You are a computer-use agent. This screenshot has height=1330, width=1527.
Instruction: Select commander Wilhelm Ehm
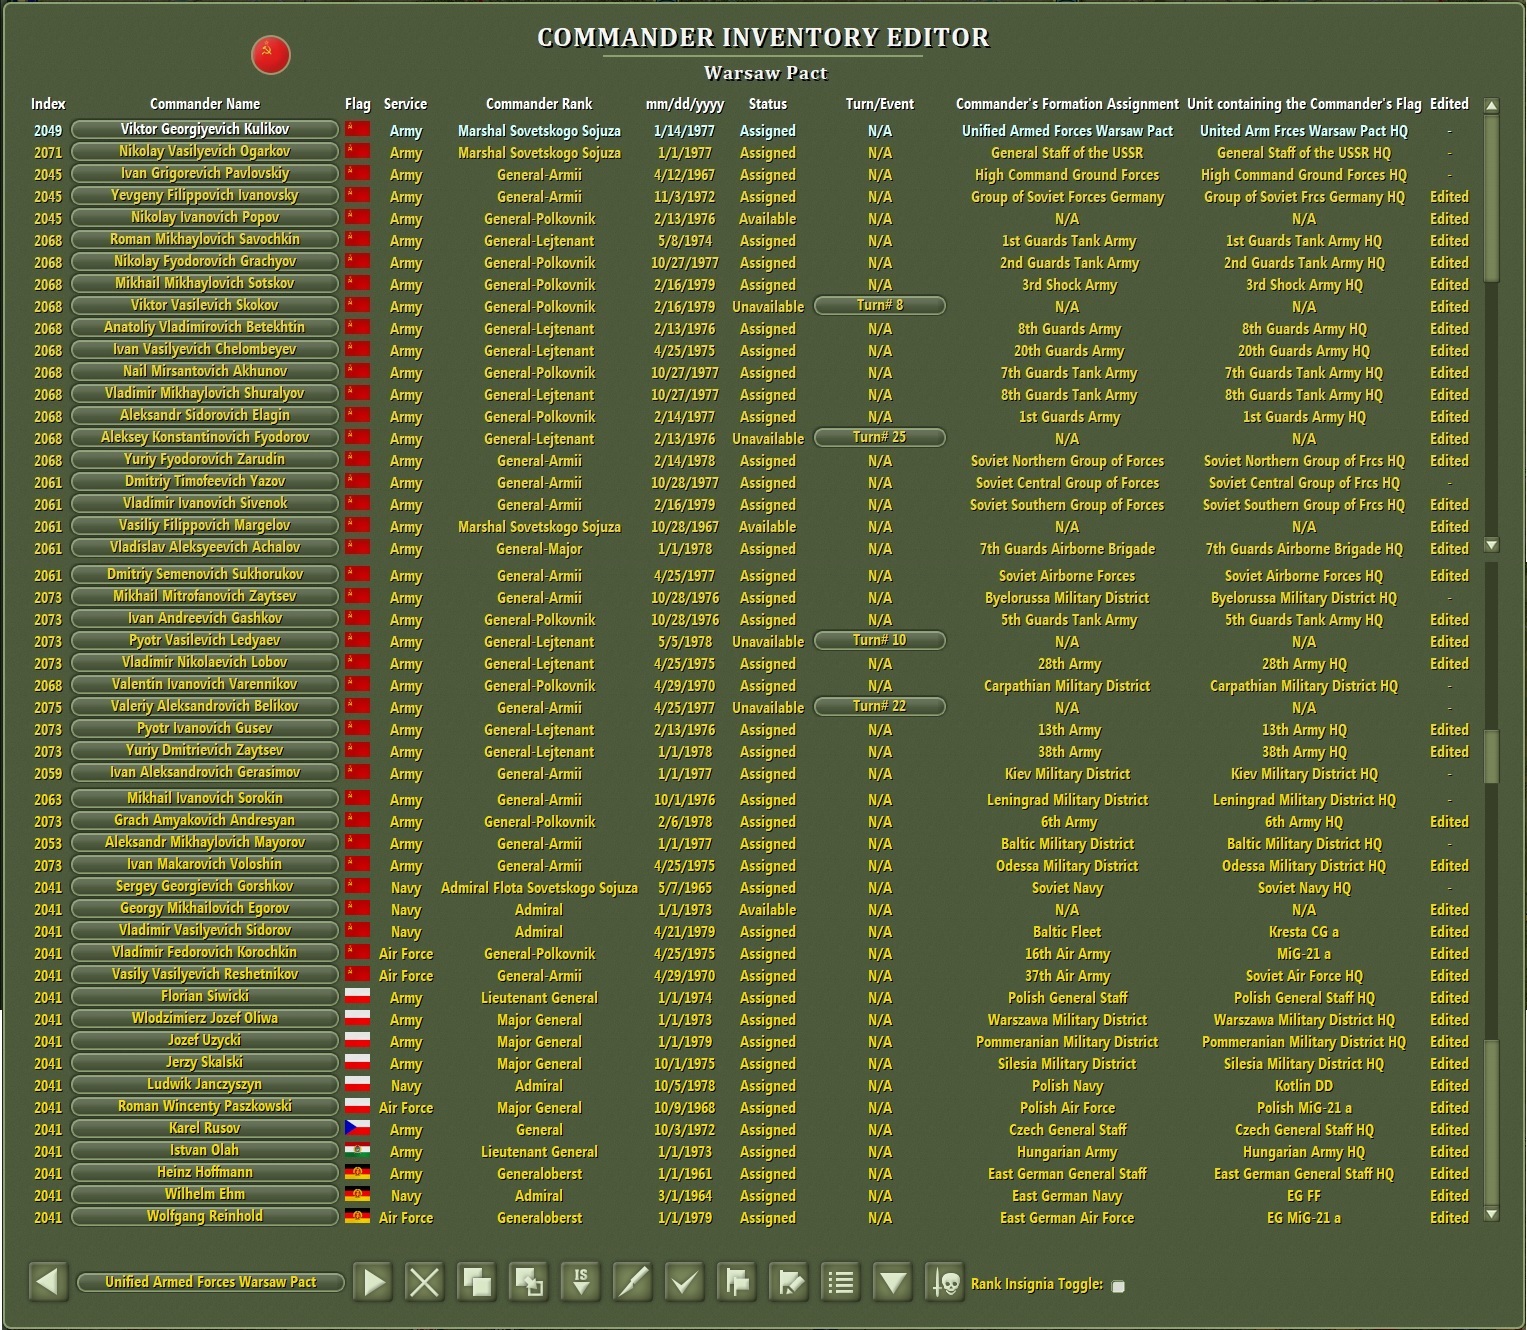tap(205, 1194)
